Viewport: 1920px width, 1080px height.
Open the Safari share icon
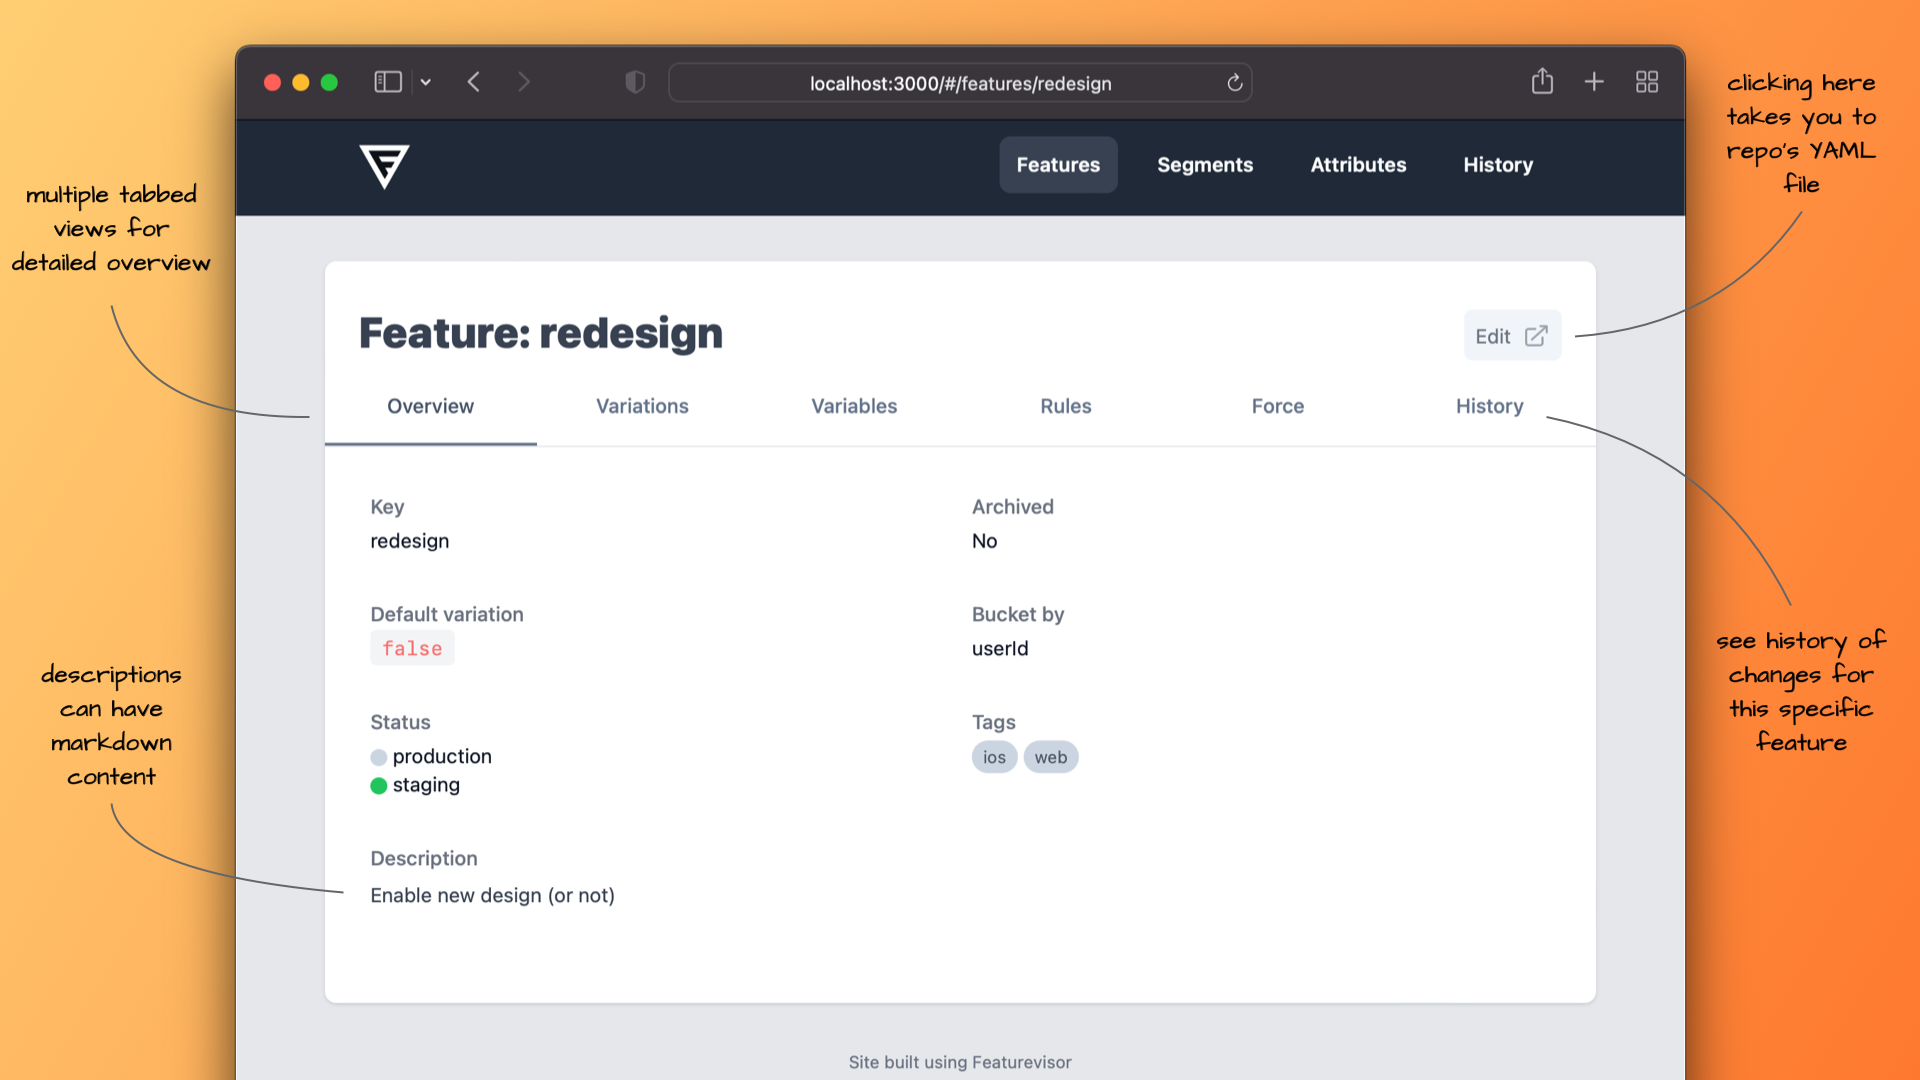click(x=1542, y=81)
